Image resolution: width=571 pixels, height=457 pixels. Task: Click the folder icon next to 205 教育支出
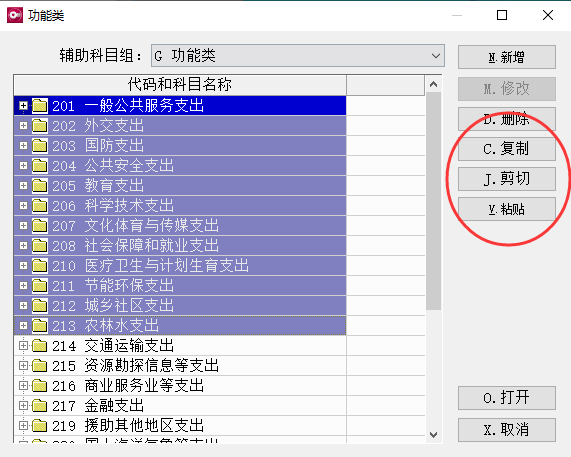(40, 186)
